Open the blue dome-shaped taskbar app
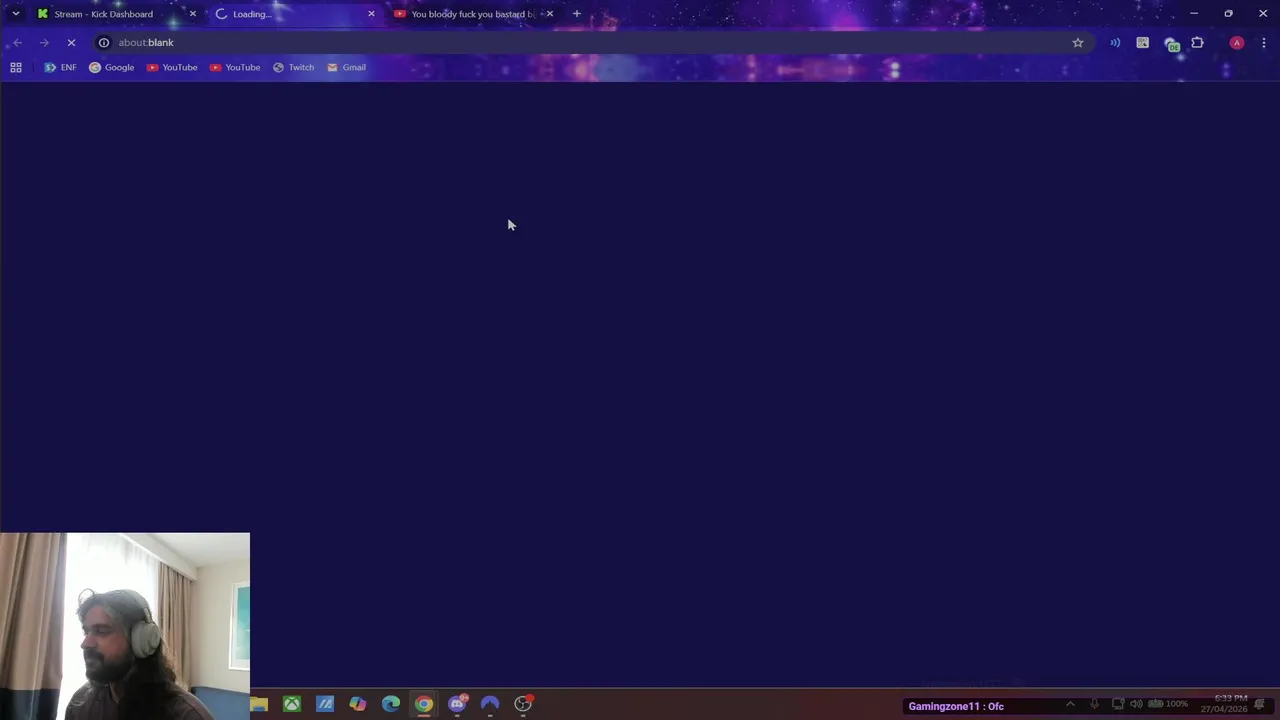 click(x=490, y=704)
